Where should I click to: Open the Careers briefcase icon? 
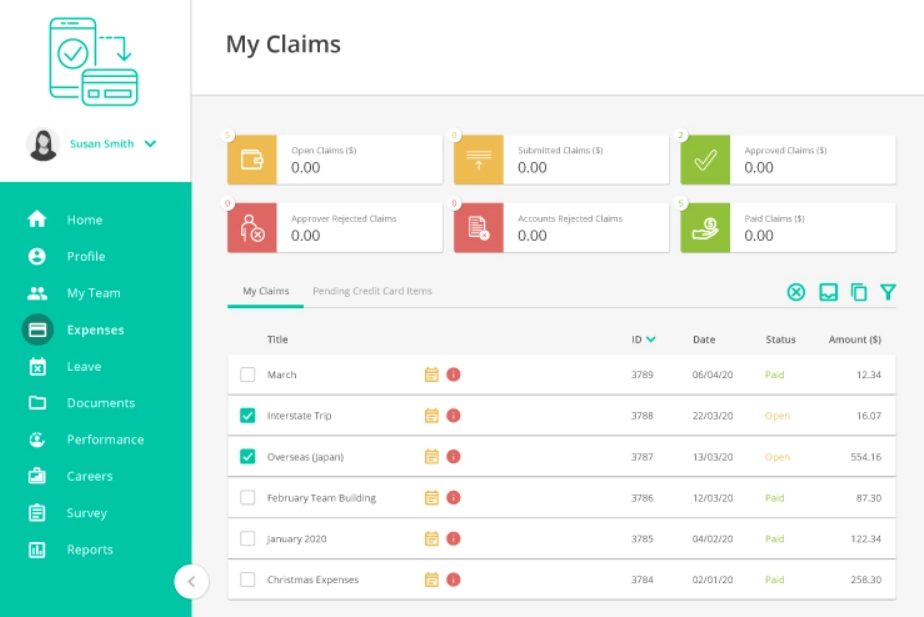point(37,476)
